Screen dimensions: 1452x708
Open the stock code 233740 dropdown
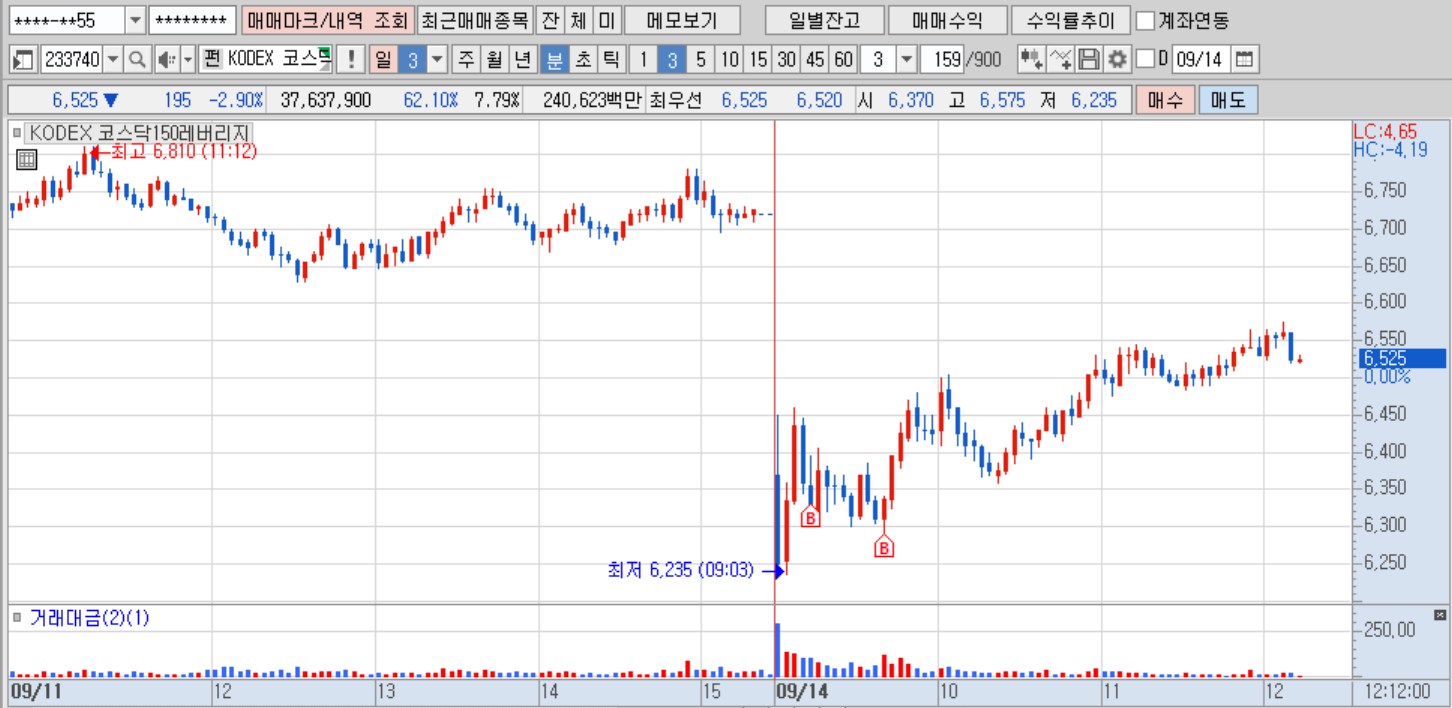coord(112,60)
